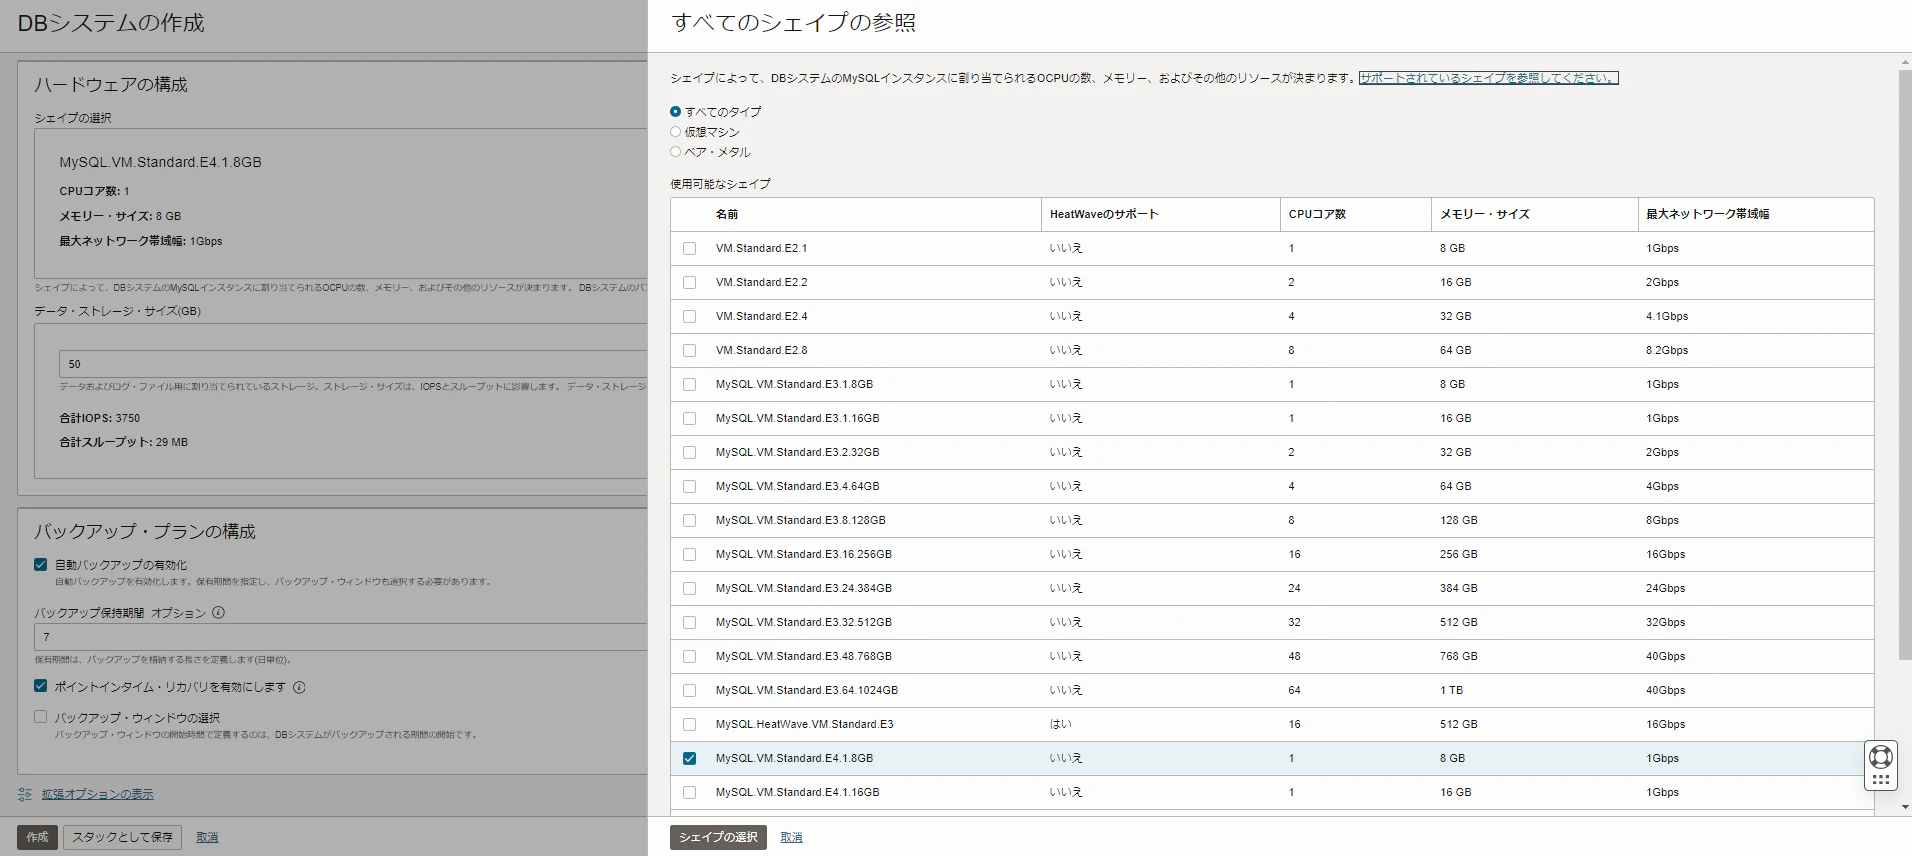Toggle point-in-time recovery checkbox
The width and height of the screenshot is (1912, 856).
pos(40,686)
